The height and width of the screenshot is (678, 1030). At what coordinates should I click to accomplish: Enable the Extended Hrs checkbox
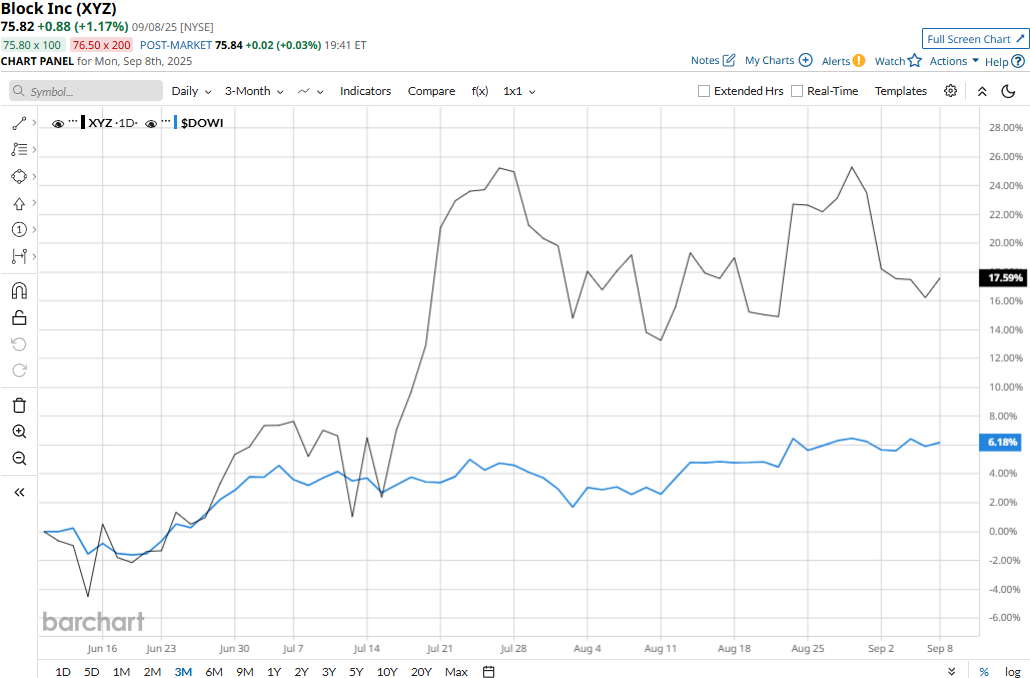pos(704,91)
